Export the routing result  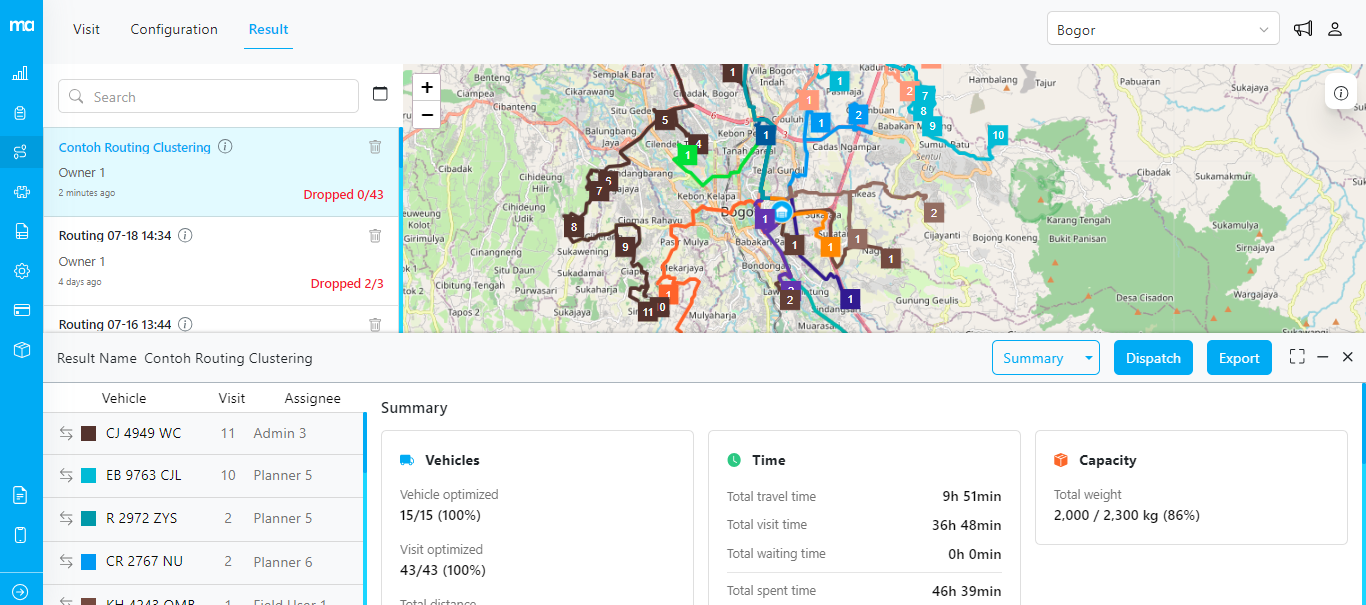tap(1239, 357)
